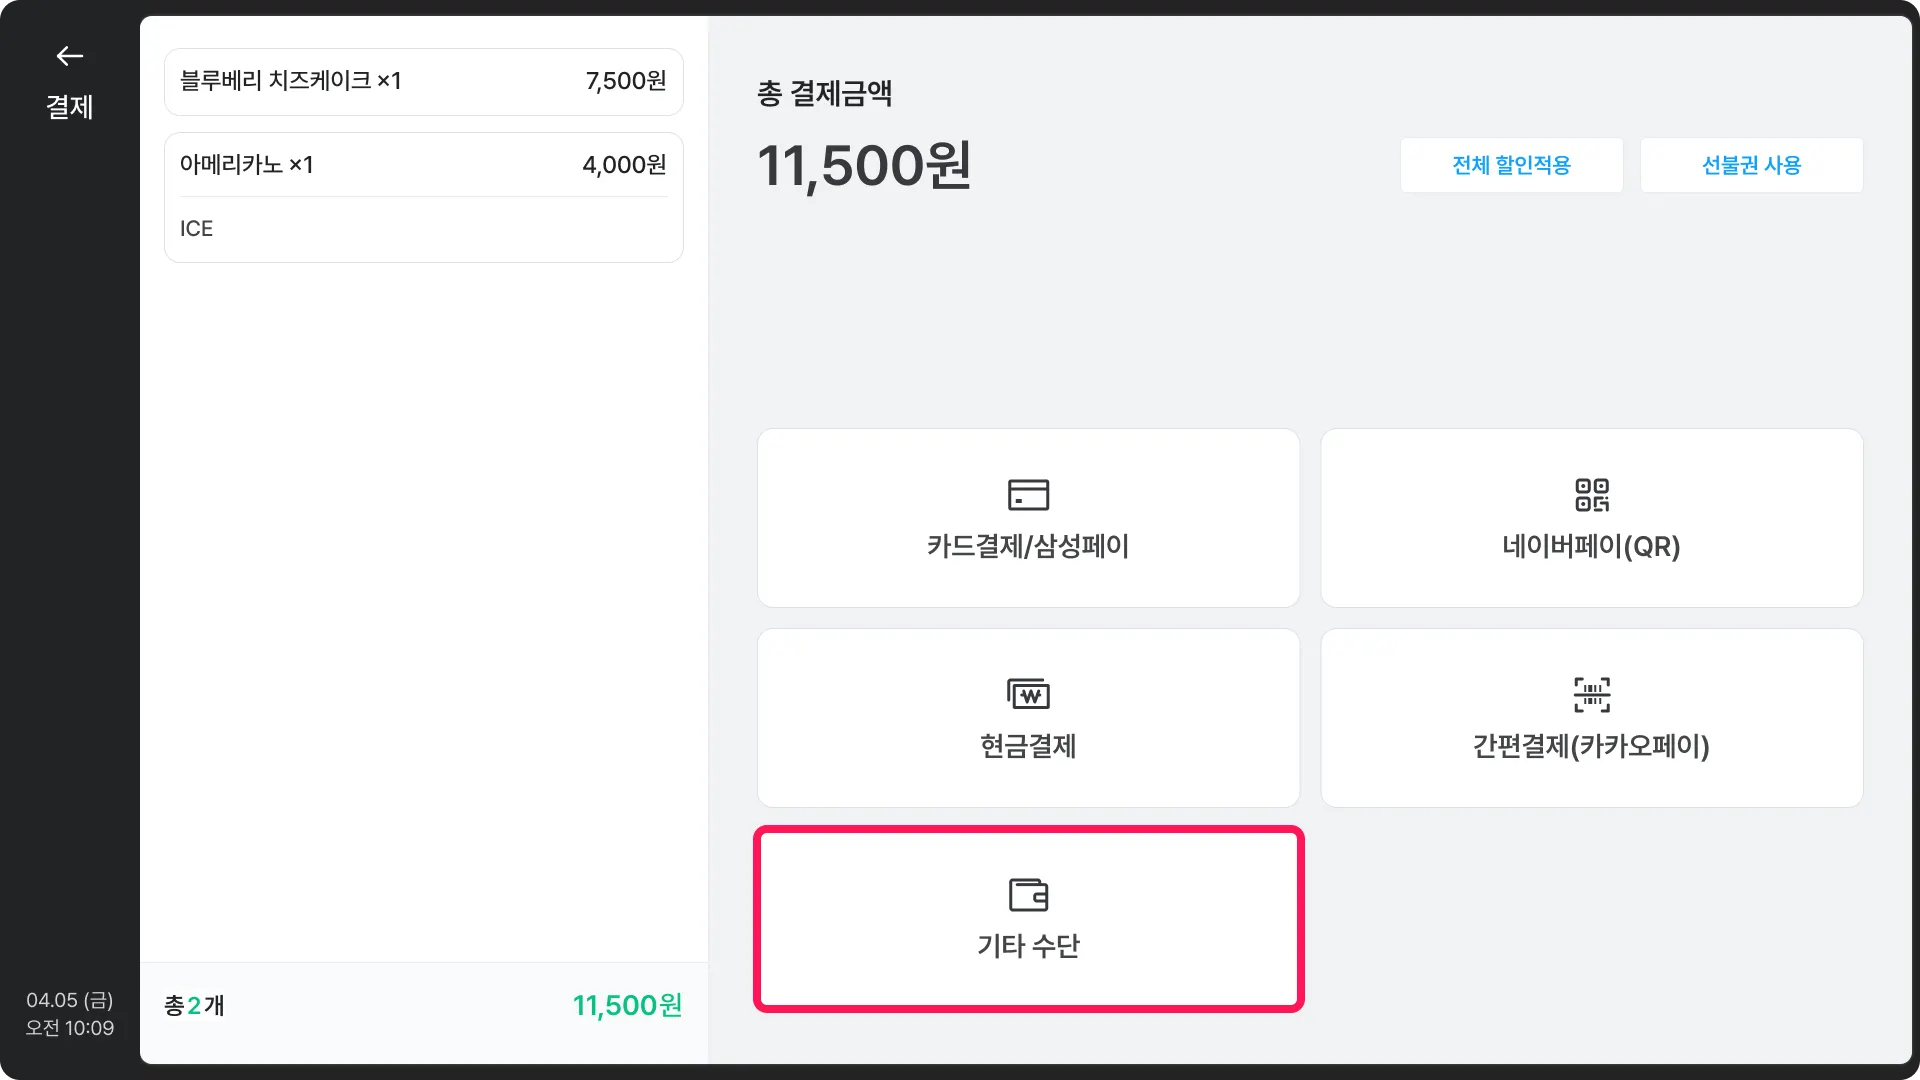Pay with 간편결제(카카오페이) label
Image resolution: width=1920 pixels, height=1080 pixels.
tap(1591, 746)
